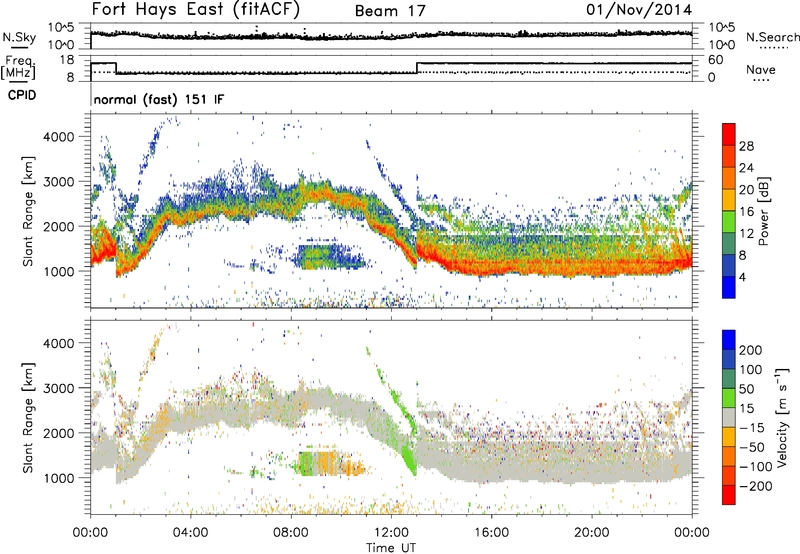This screenshot has height=554, width=800.
Task: Click the gray segment of the Velocity colorbar
Action: tap(729, 418)
